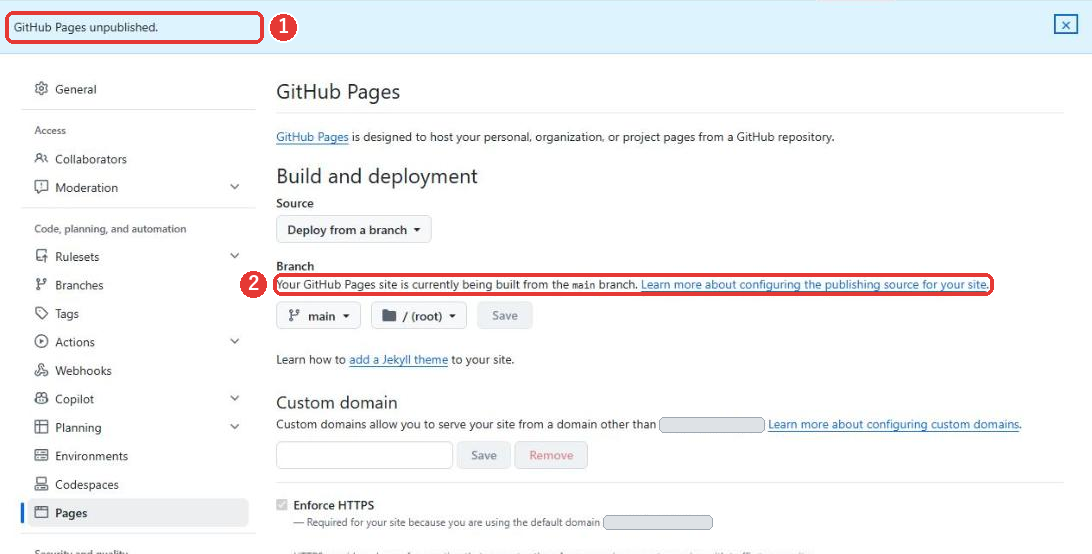Click Save button for custom domain
1092x554 pixels.
483,455
